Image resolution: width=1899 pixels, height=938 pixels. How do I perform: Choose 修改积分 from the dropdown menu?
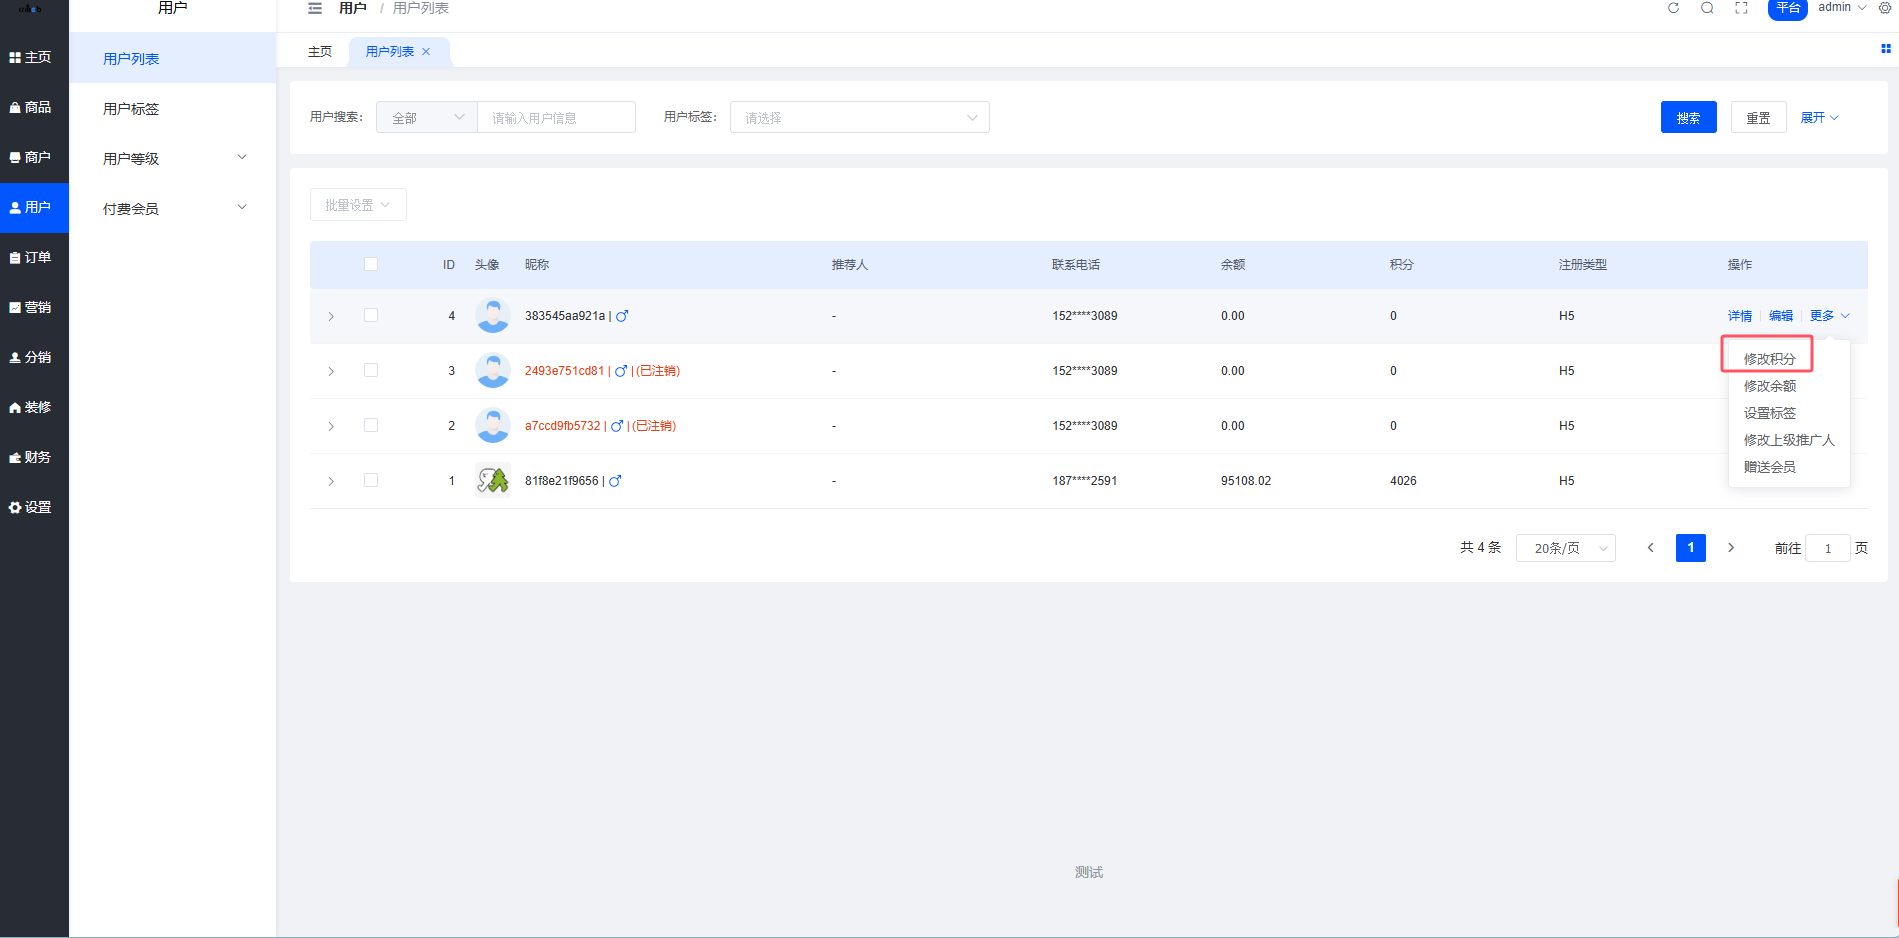[x=1769, y=358]
